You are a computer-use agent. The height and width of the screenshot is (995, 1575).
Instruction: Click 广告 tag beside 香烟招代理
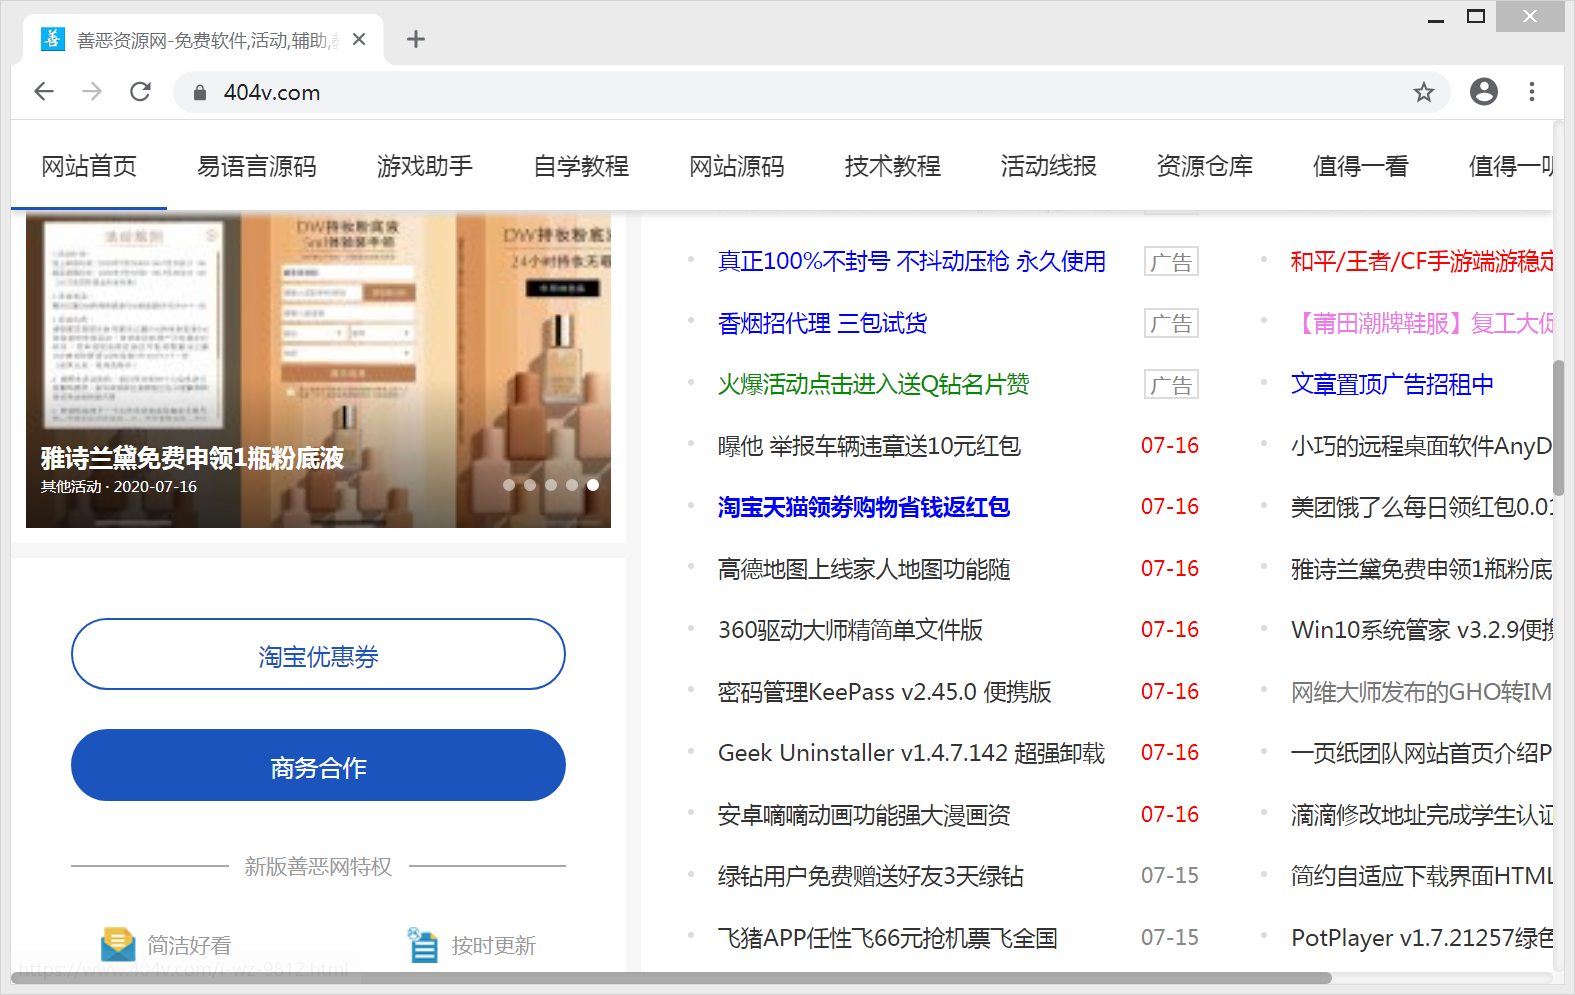click(1171, 324)
